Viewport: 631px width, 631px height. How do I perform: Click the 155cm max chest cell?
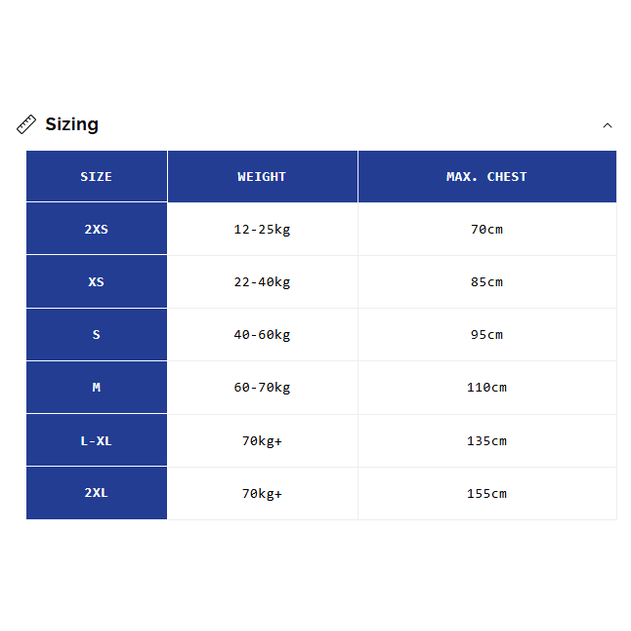point(486,493)
